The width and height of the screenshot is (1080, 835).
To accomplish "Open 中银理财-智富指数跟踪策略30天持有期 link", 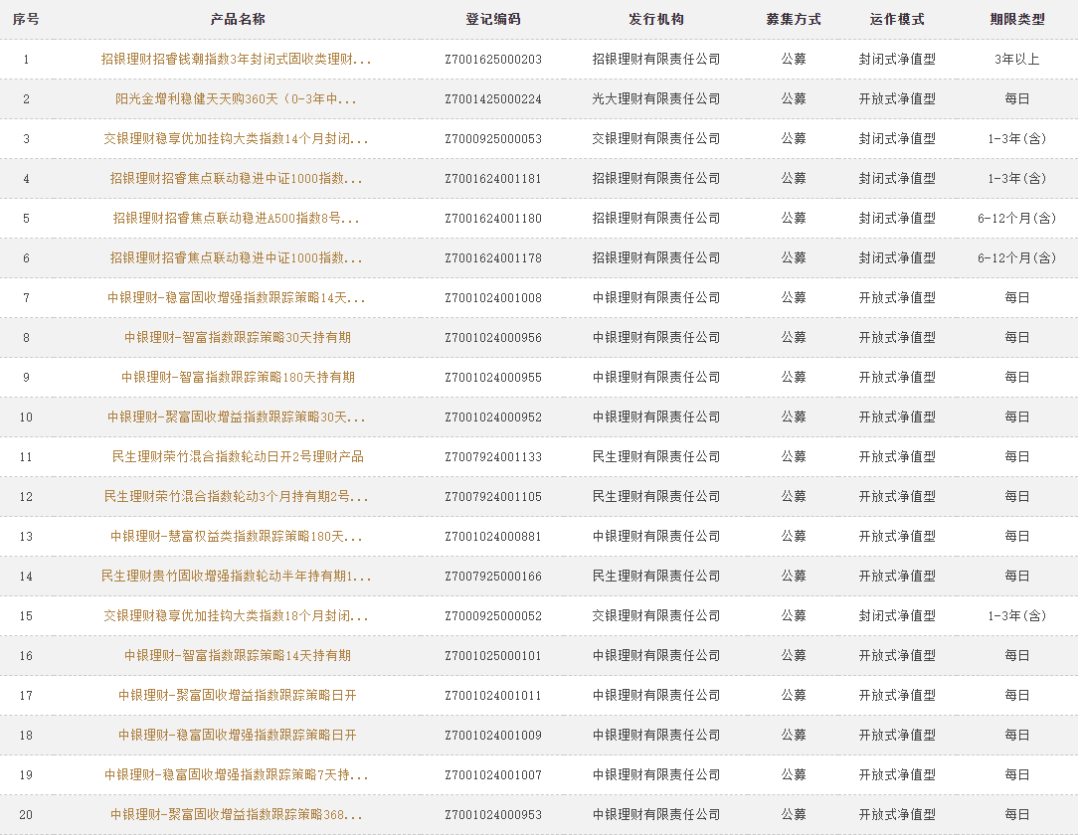I will tap(237, 337).
